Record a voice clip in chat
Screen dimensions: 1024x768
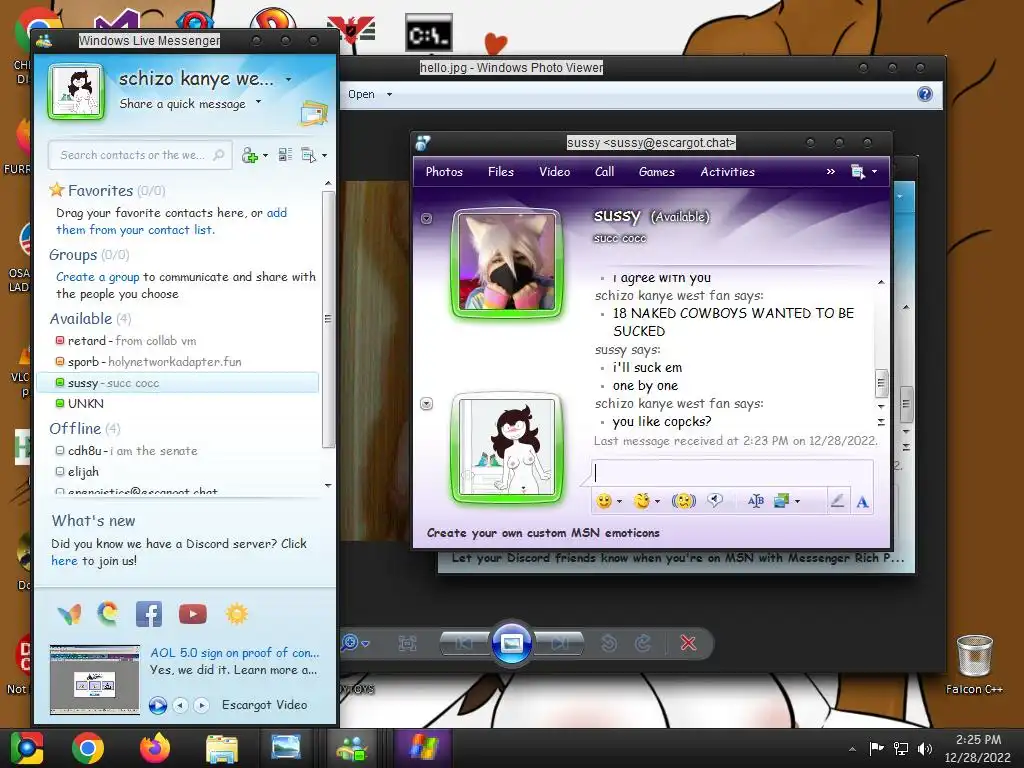(x=715, y=501)
